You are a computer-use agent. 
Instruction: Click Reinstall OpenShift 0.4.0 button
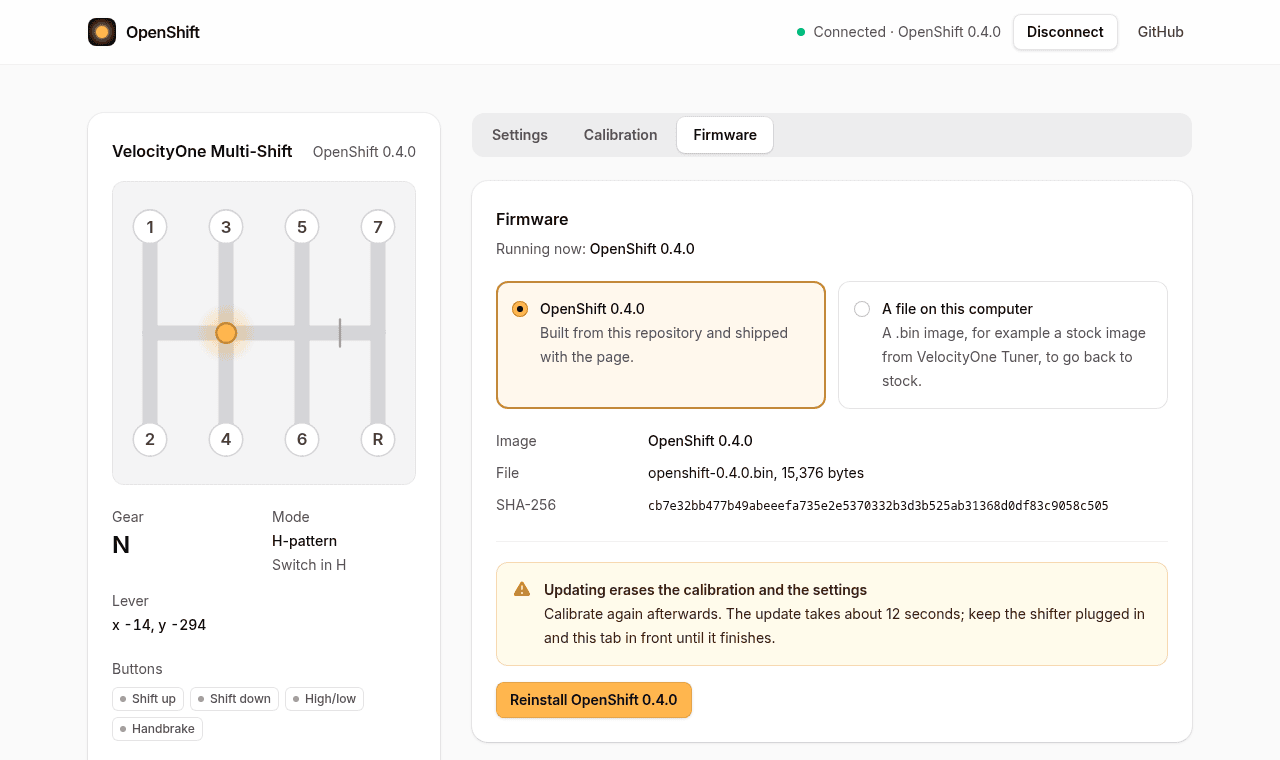[x=594, y=700]
